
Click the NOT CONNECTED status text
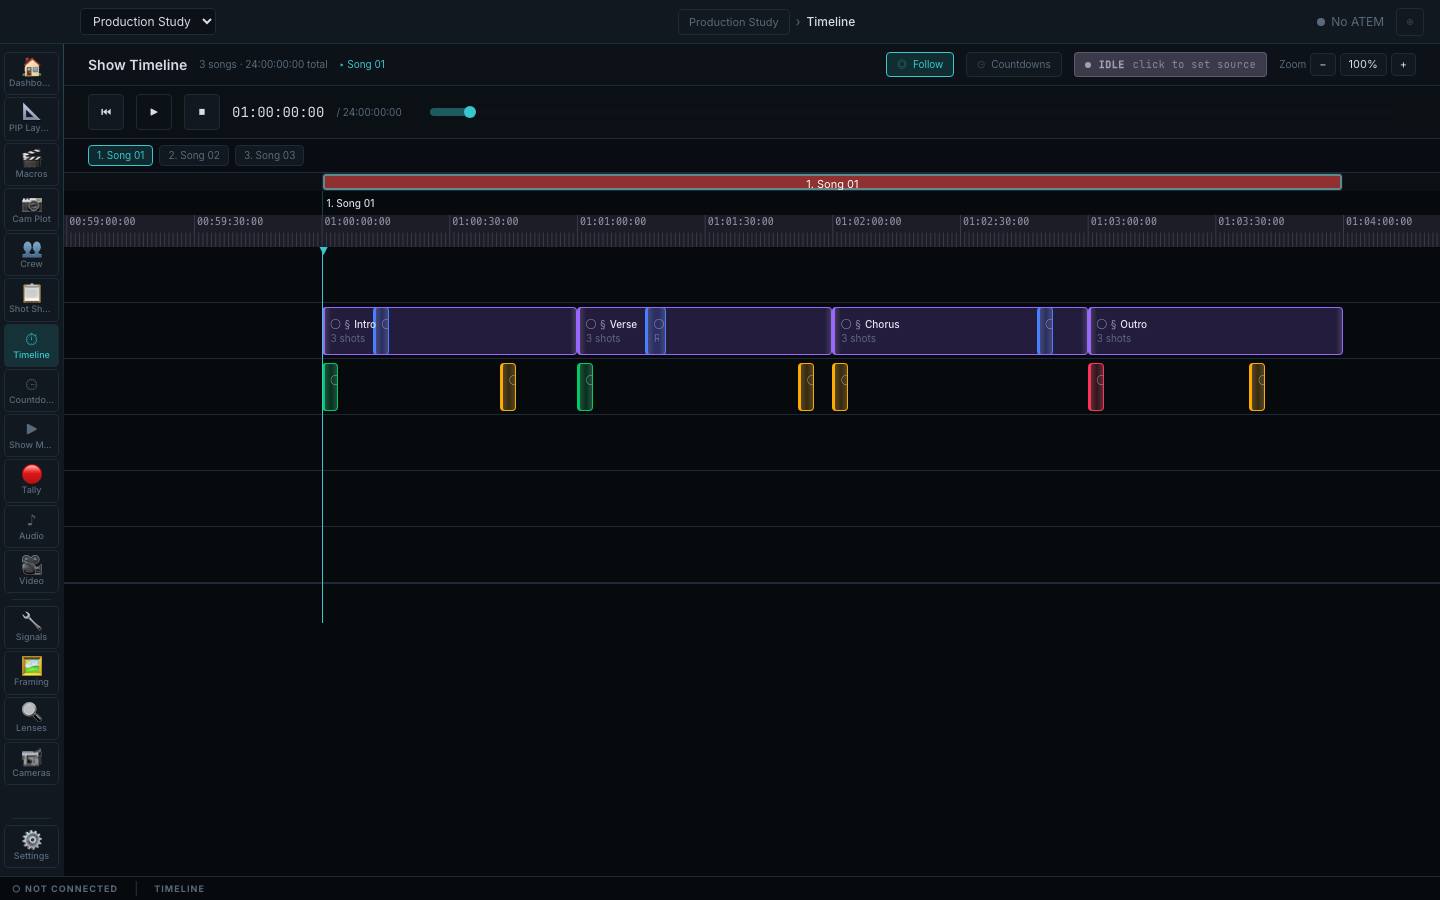point(71,889)
